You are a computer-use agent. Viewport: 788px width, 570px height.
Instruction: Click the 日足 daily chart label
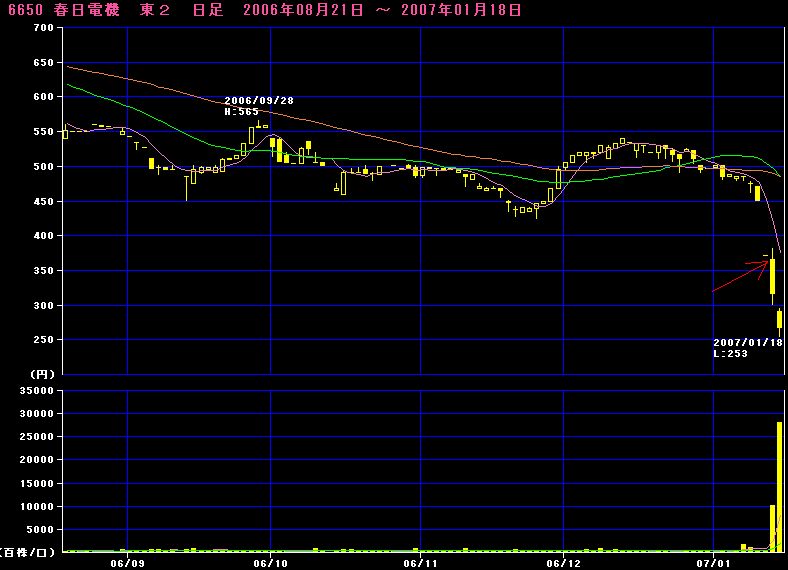click(208, 10)
